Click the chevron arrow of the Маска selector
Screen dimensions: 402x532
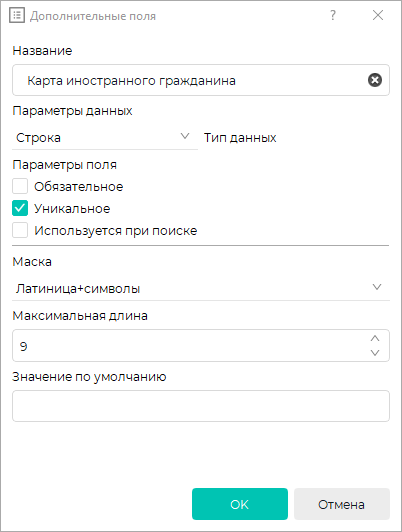click(377, 287)
